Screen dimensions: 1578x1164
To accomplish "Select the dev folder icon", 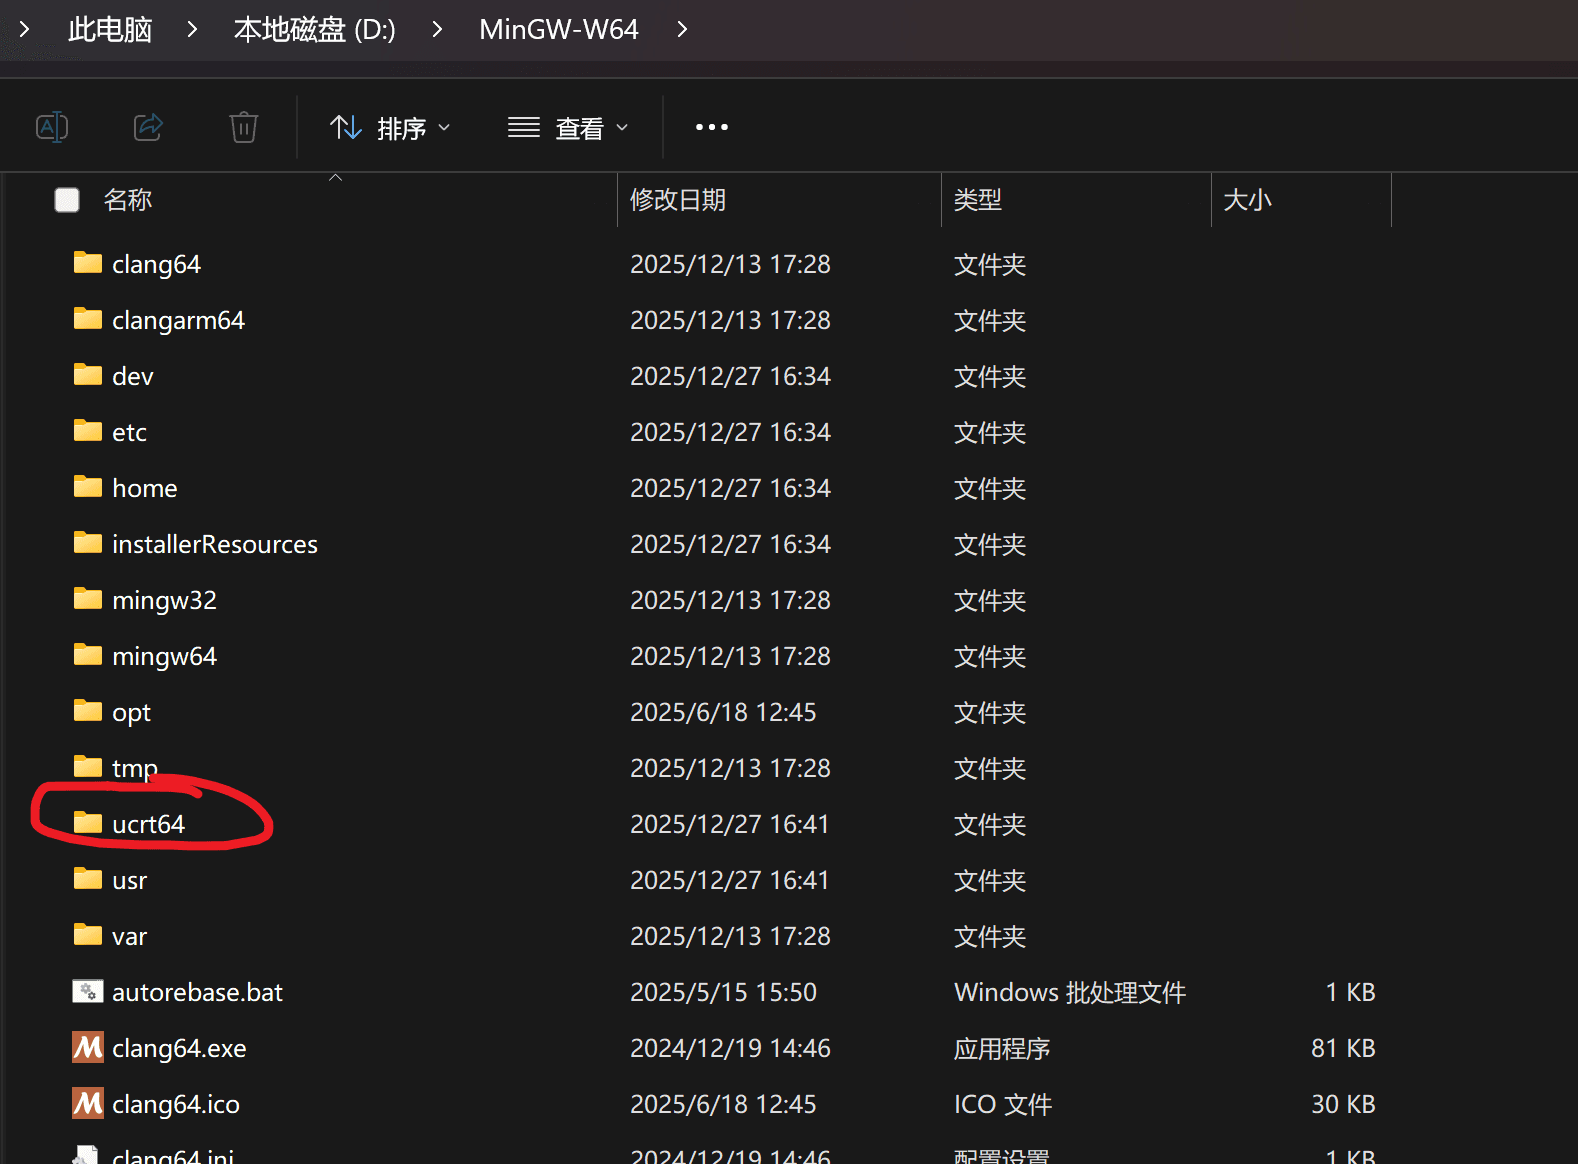I will click(88, 375).
